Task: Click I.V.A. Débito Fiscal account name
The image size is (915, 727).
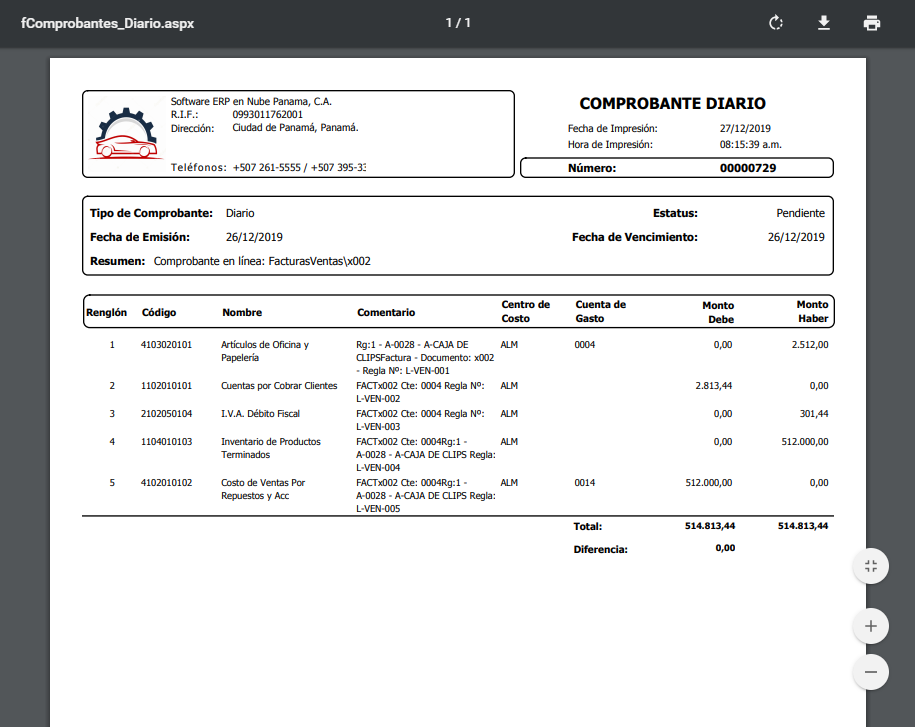Action: click(x=260, y=413)
